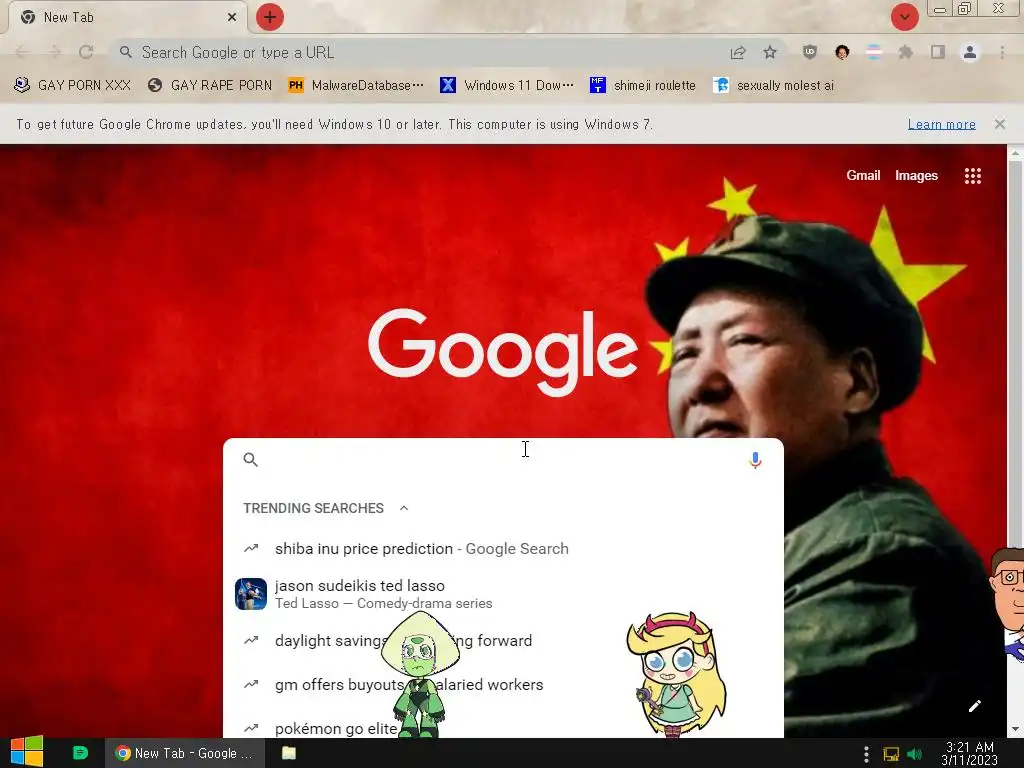
Task: Bookmark this tab with the star icon
Action: click(770, 52)
